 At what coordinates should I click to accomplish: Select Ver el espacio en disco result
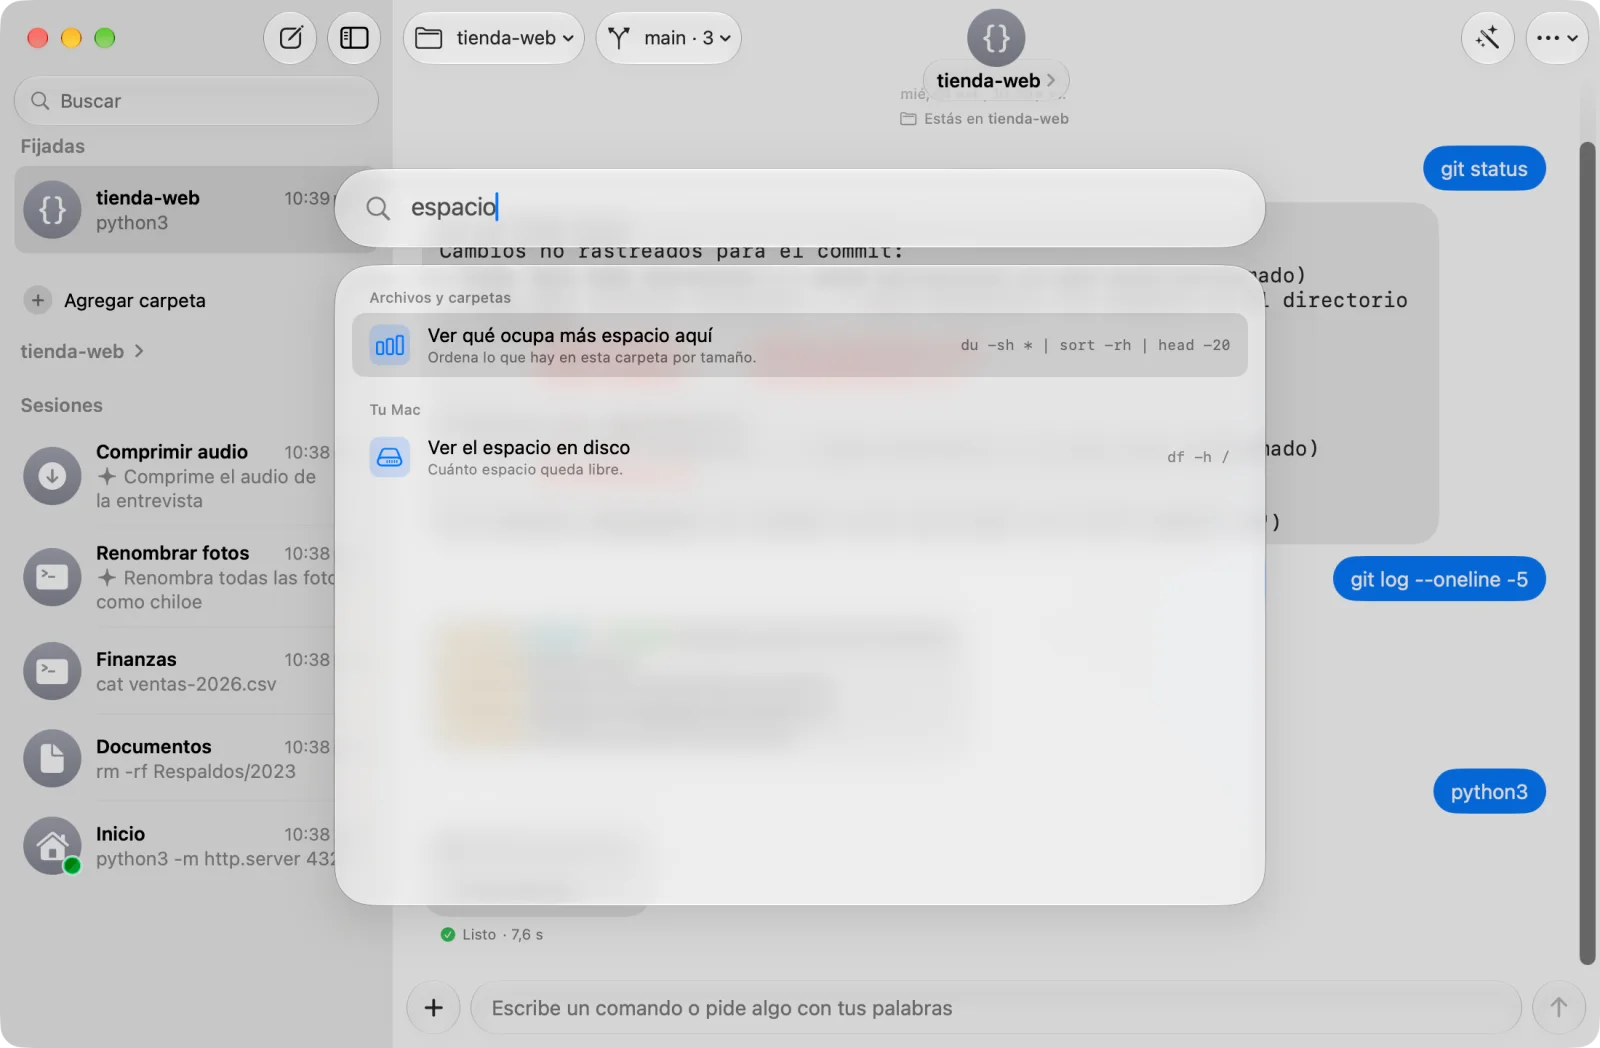[x=800, y=457]
